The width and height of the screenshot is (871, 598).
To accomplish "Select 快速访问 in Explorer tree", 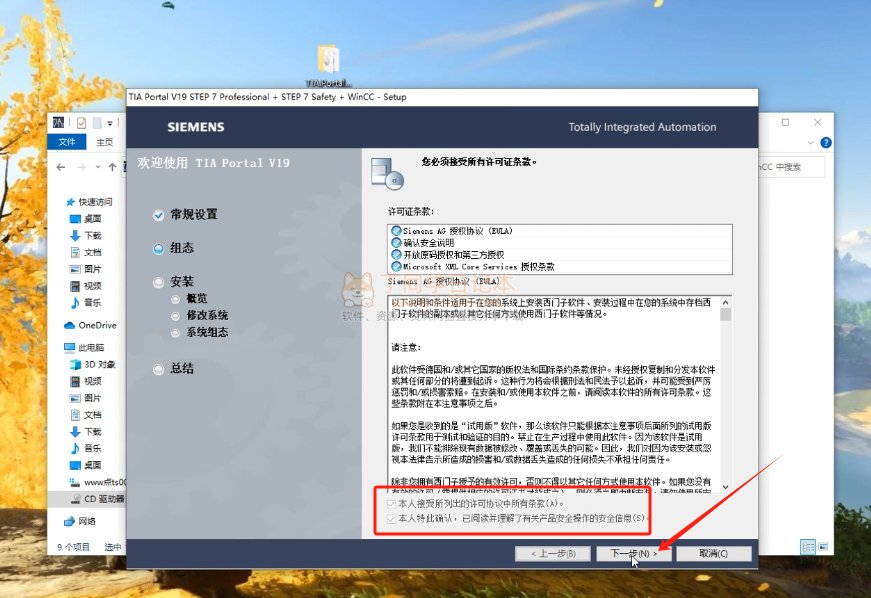I will coord(89,202).
